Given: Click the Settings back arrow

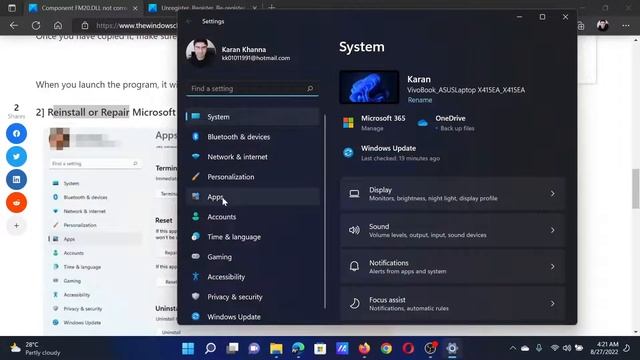Looking at the screenshot, I should tap(189, 21).
